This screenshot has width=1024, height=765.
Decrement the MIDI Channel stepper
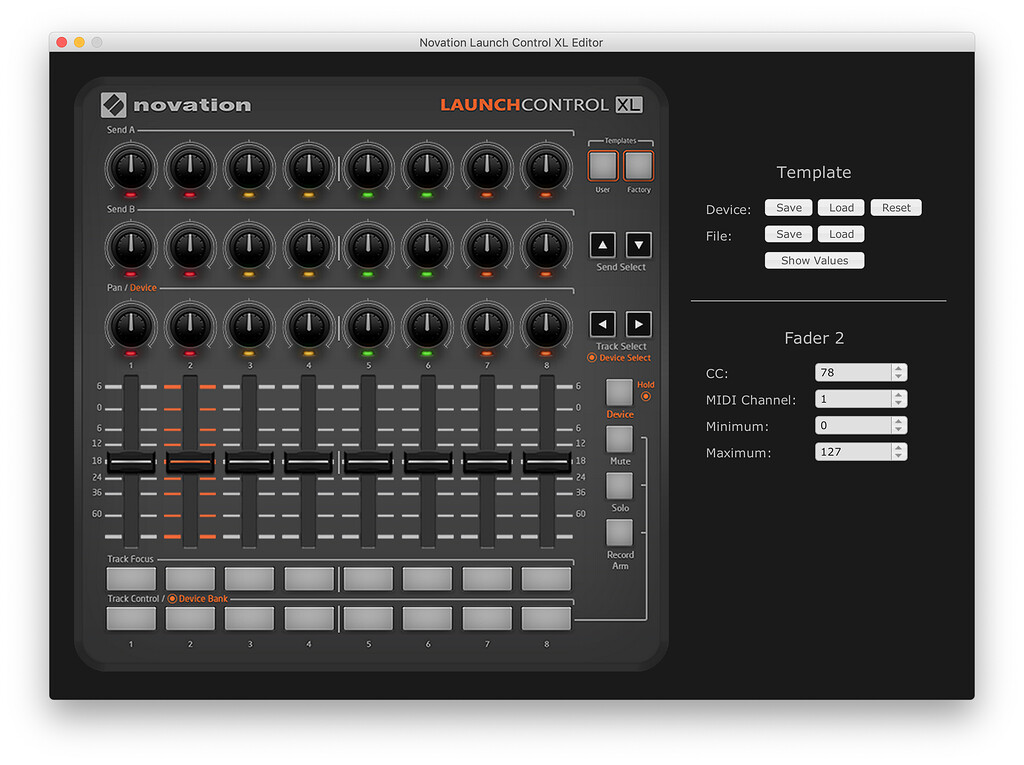coord(899,403)
